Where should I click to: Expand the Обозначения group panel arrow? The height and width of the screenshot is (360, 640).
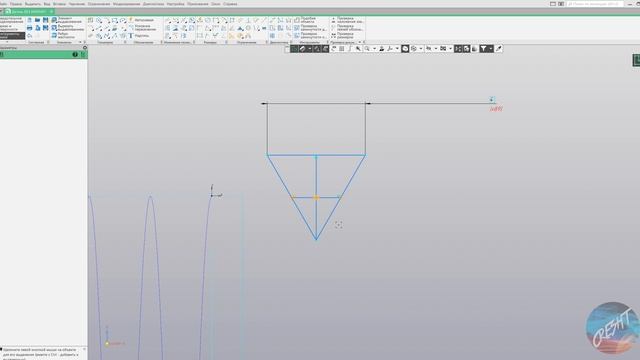pos(162,42)
